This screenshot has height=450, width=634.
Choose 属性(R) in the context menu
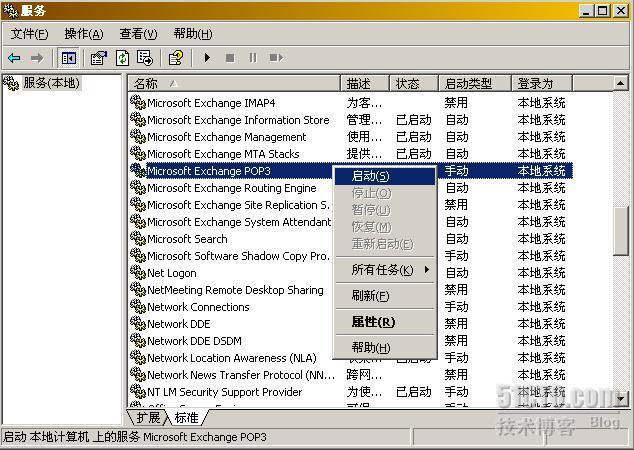[x=385, y=322]
